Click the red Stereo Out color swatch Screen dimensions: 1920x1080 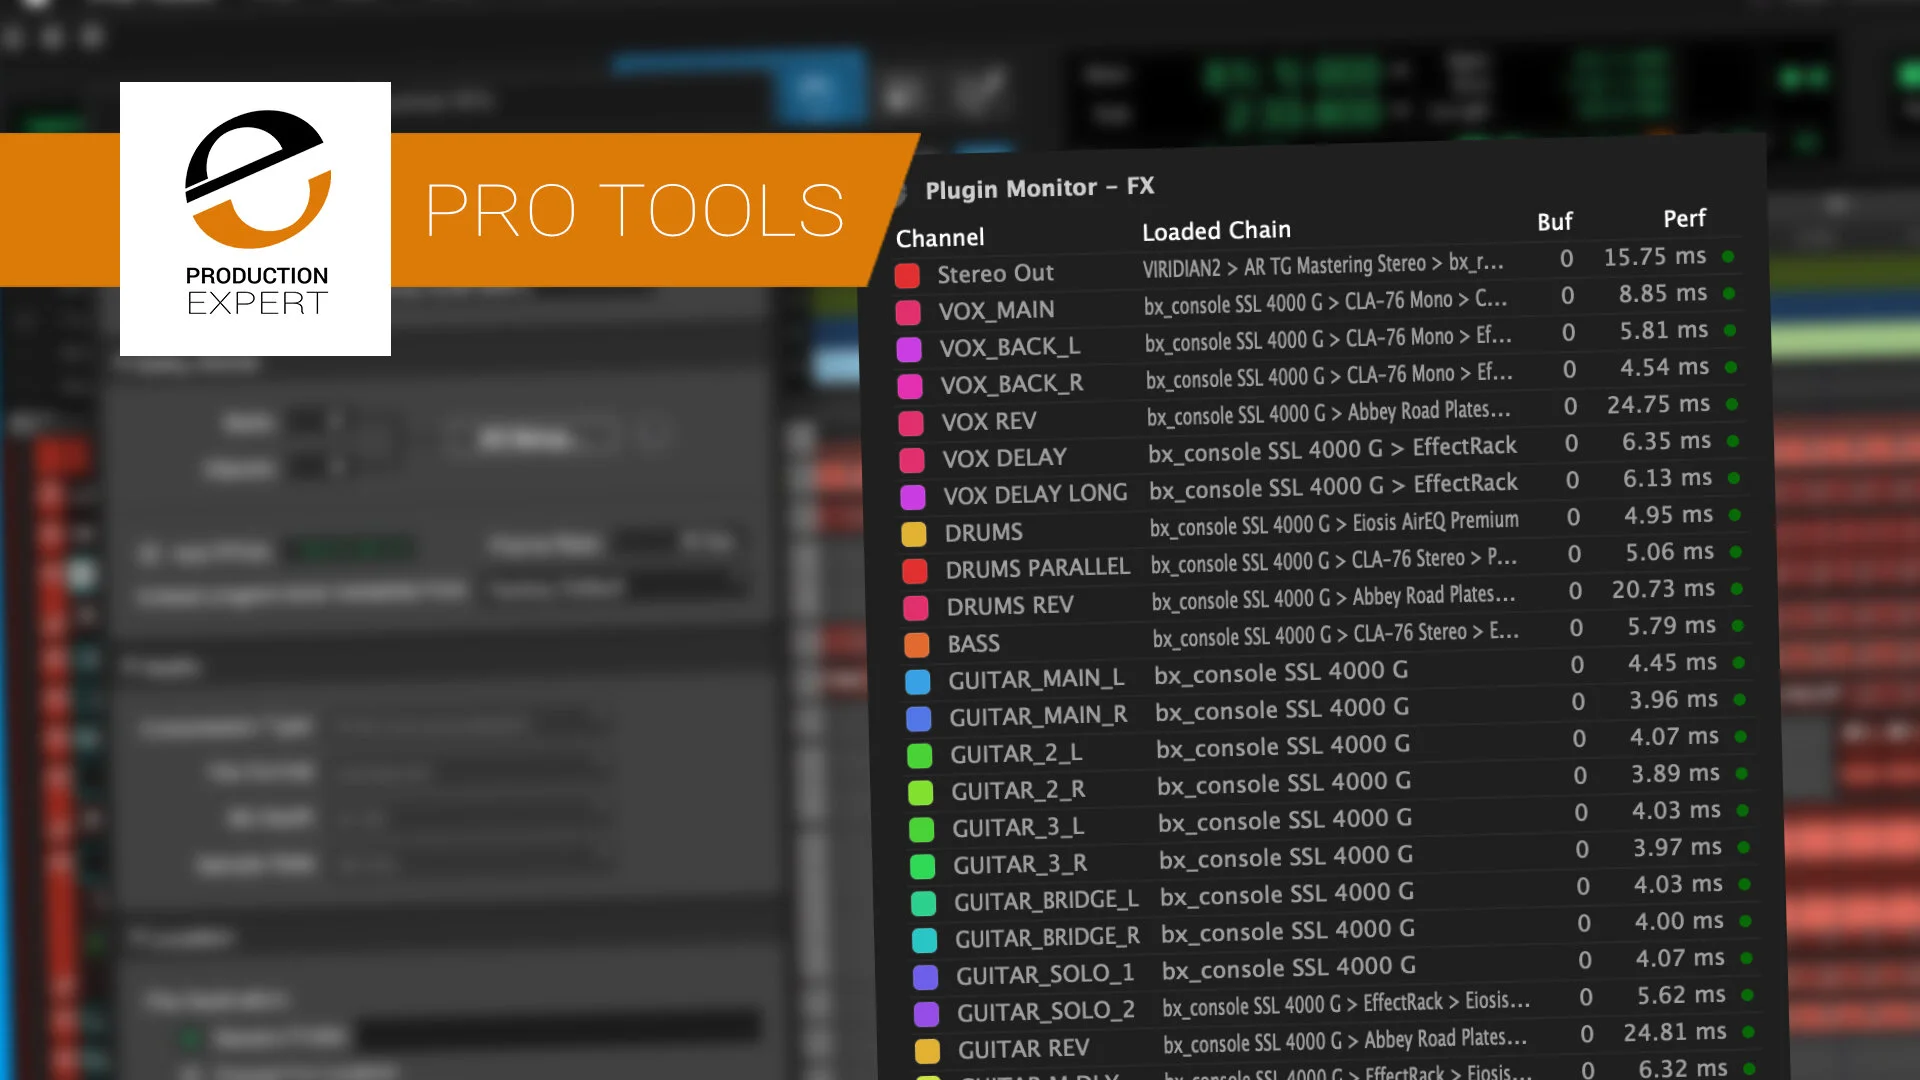tap(907, 276)
